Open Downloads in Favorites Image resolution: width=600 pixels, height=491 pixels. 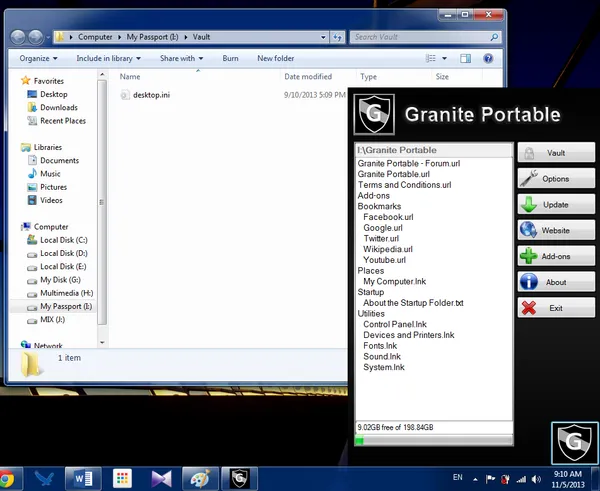pos(59,108)
